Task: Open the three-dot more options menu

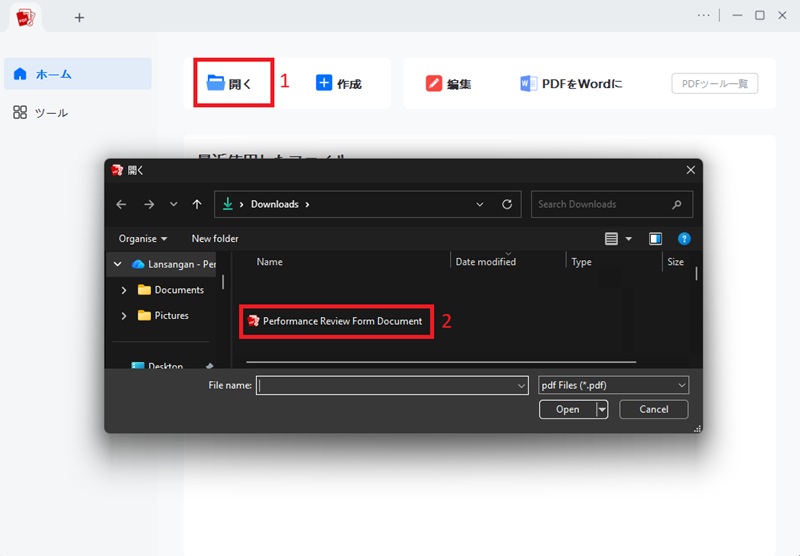Action: (x=704, y=15)
